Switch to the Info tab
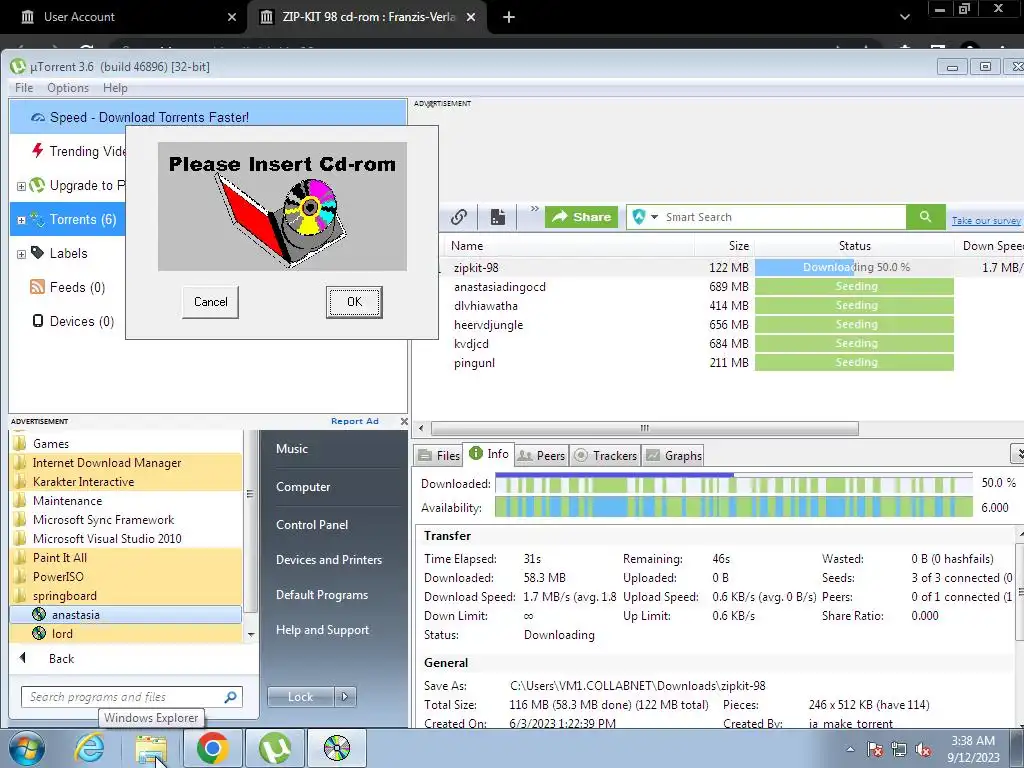This screenshot has width=1024, height=768. pyautogui.click(x=488, y=454)
